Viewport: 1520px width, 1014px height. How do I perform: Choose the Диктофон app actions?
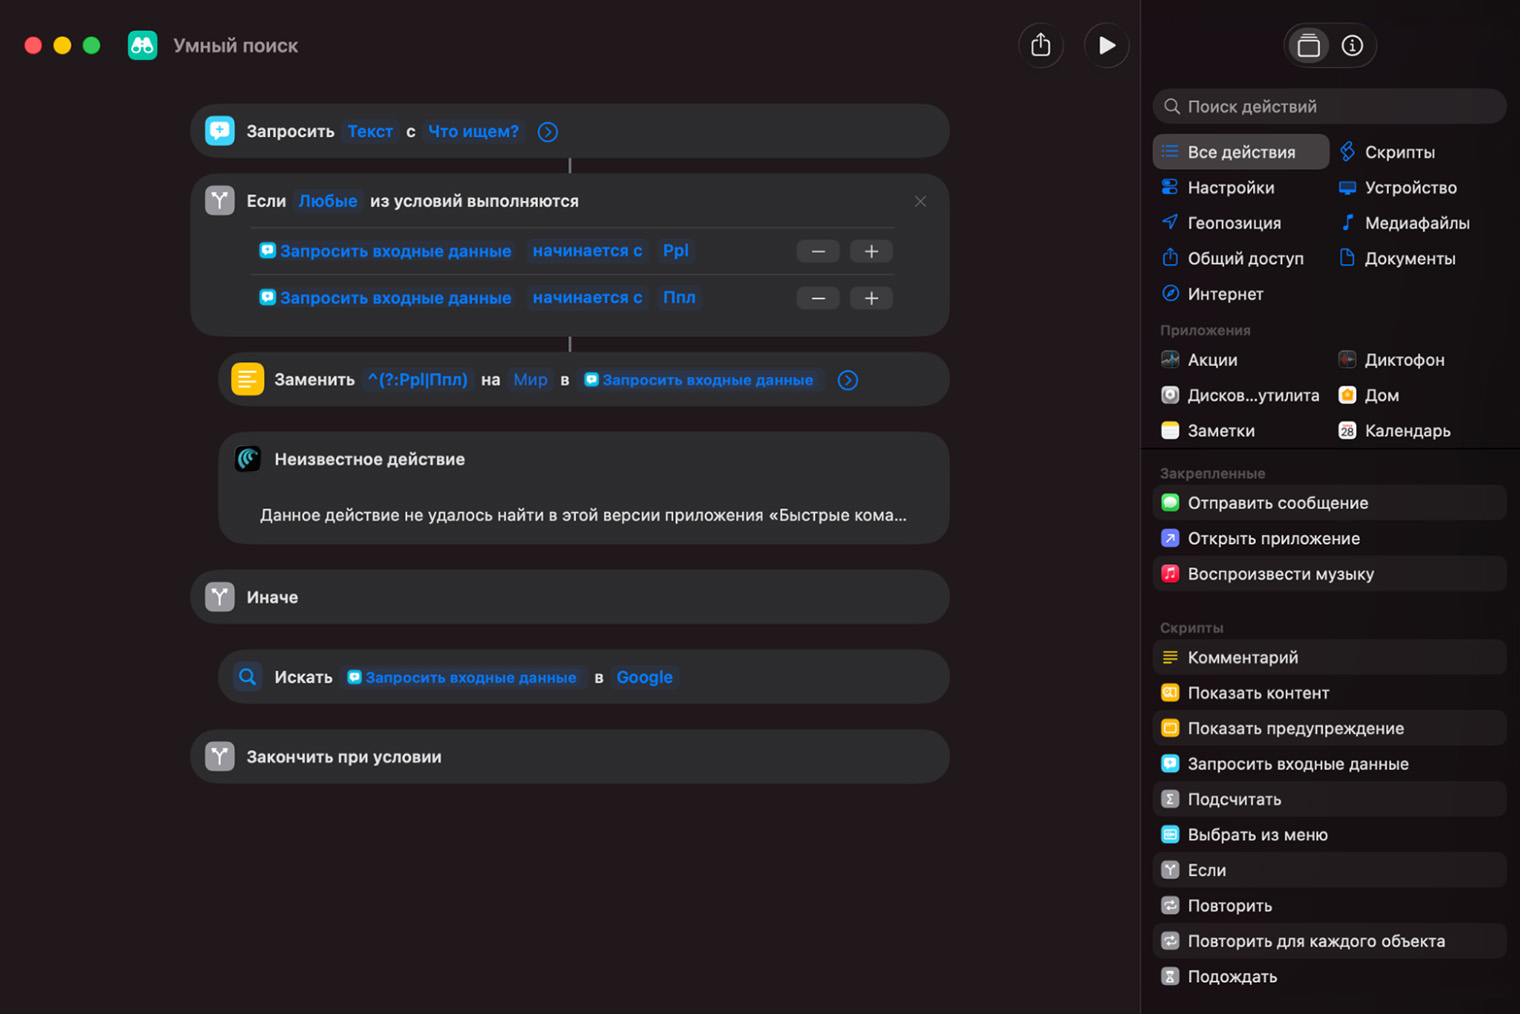[x=1404, y=360]
